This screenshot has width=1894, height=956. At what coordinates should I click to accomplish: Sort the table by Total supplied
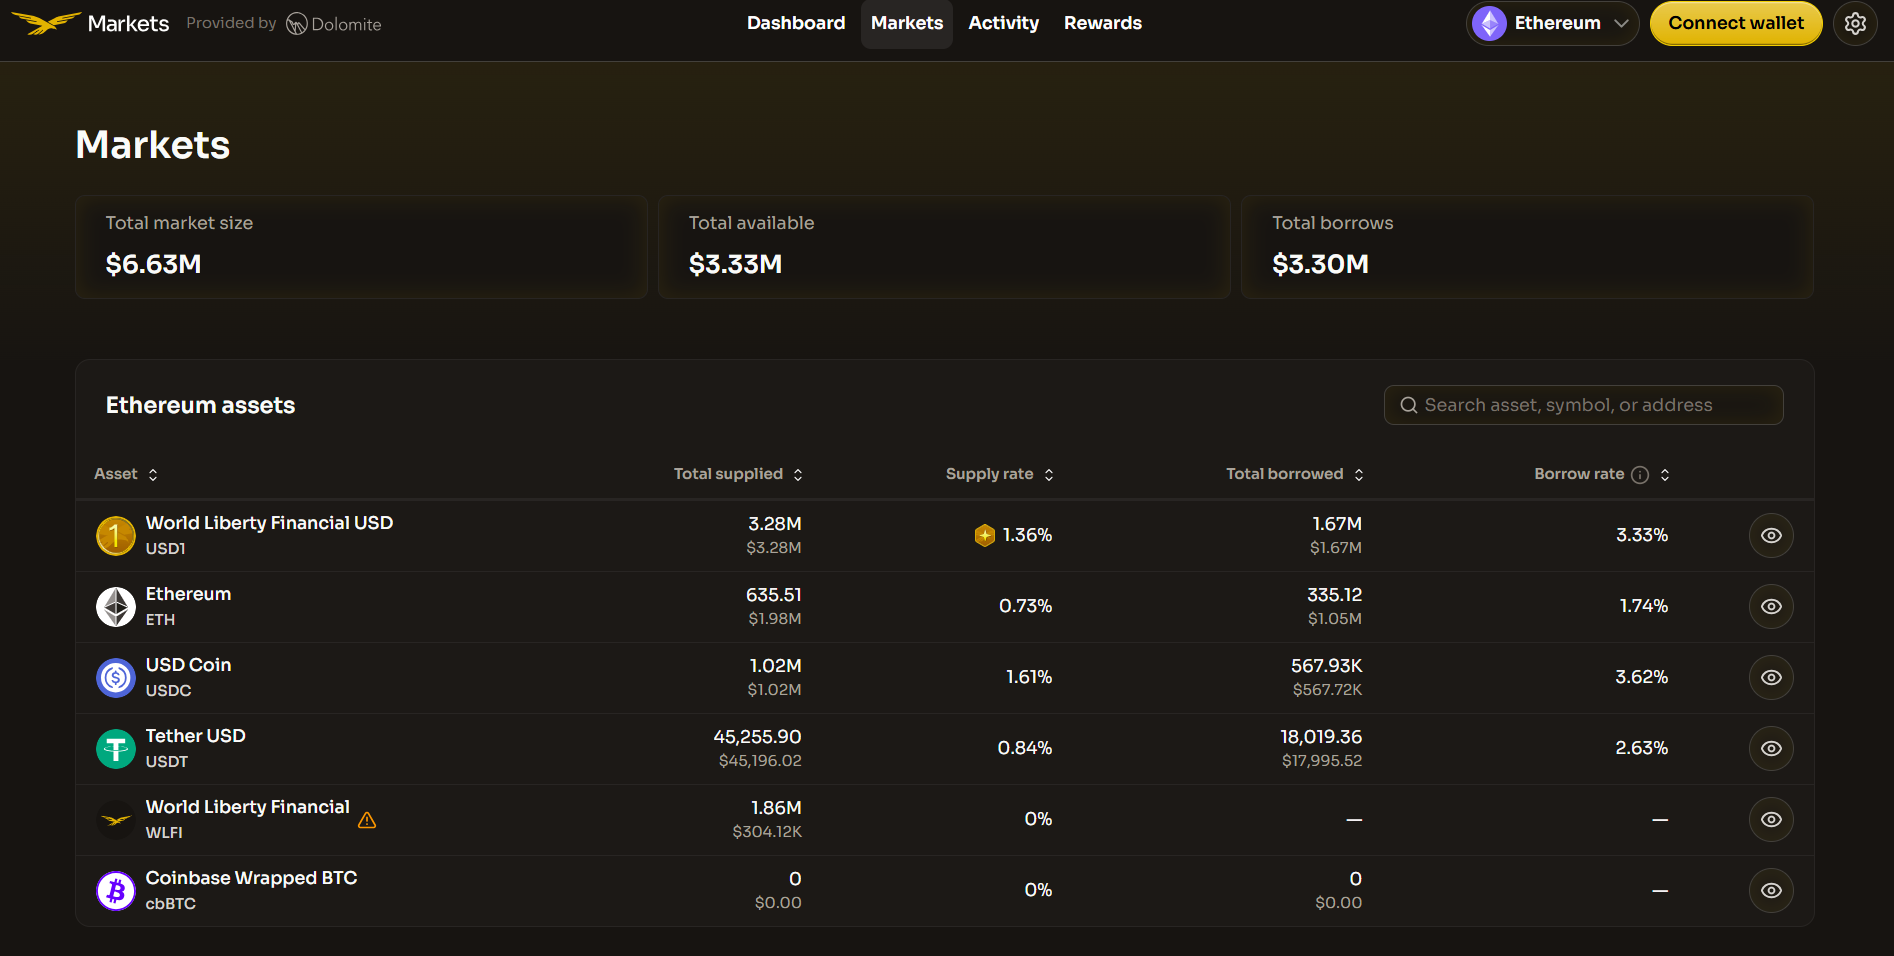pos(738,474)
